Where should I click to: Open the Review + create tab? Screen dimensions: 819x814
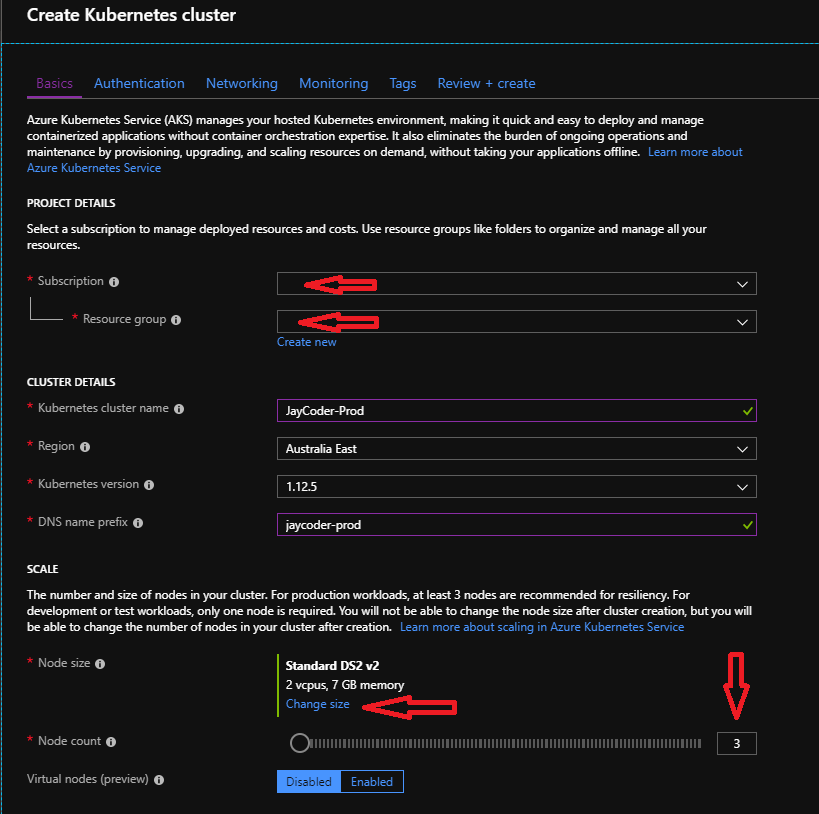coord(486,84)
